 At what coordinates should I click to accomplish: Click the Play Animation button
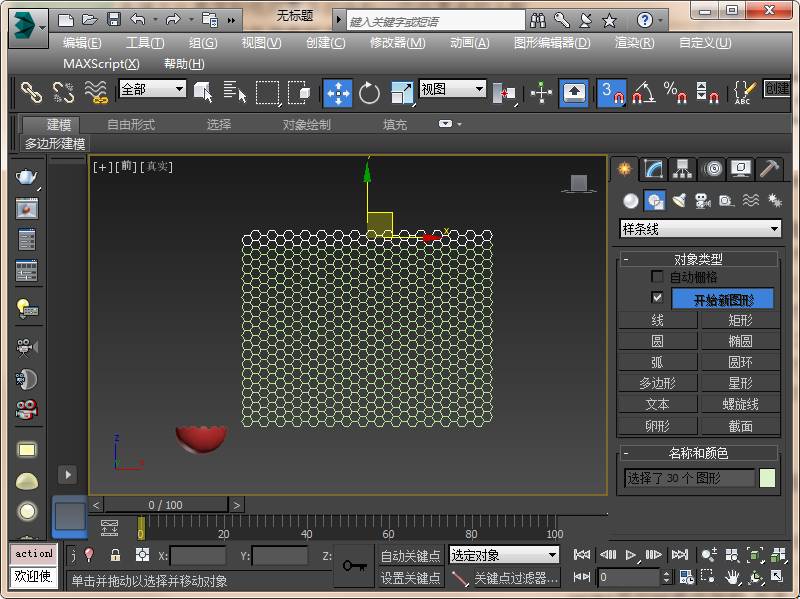pos(631,555)
